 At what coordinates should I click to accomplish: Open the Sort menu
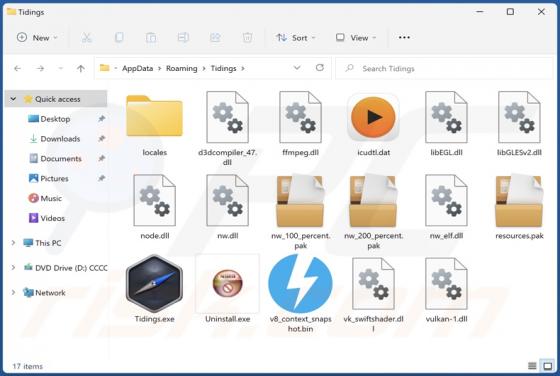tap(296, 37)
